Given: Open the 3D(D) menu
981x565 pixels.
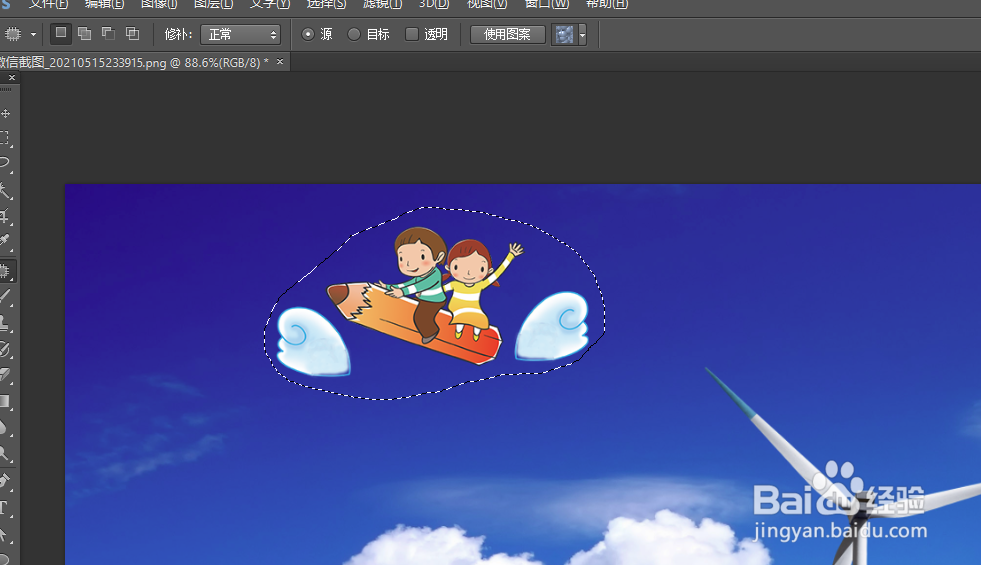Looking at the screenshot, I should pyautogui.click(x=434, y=4).
